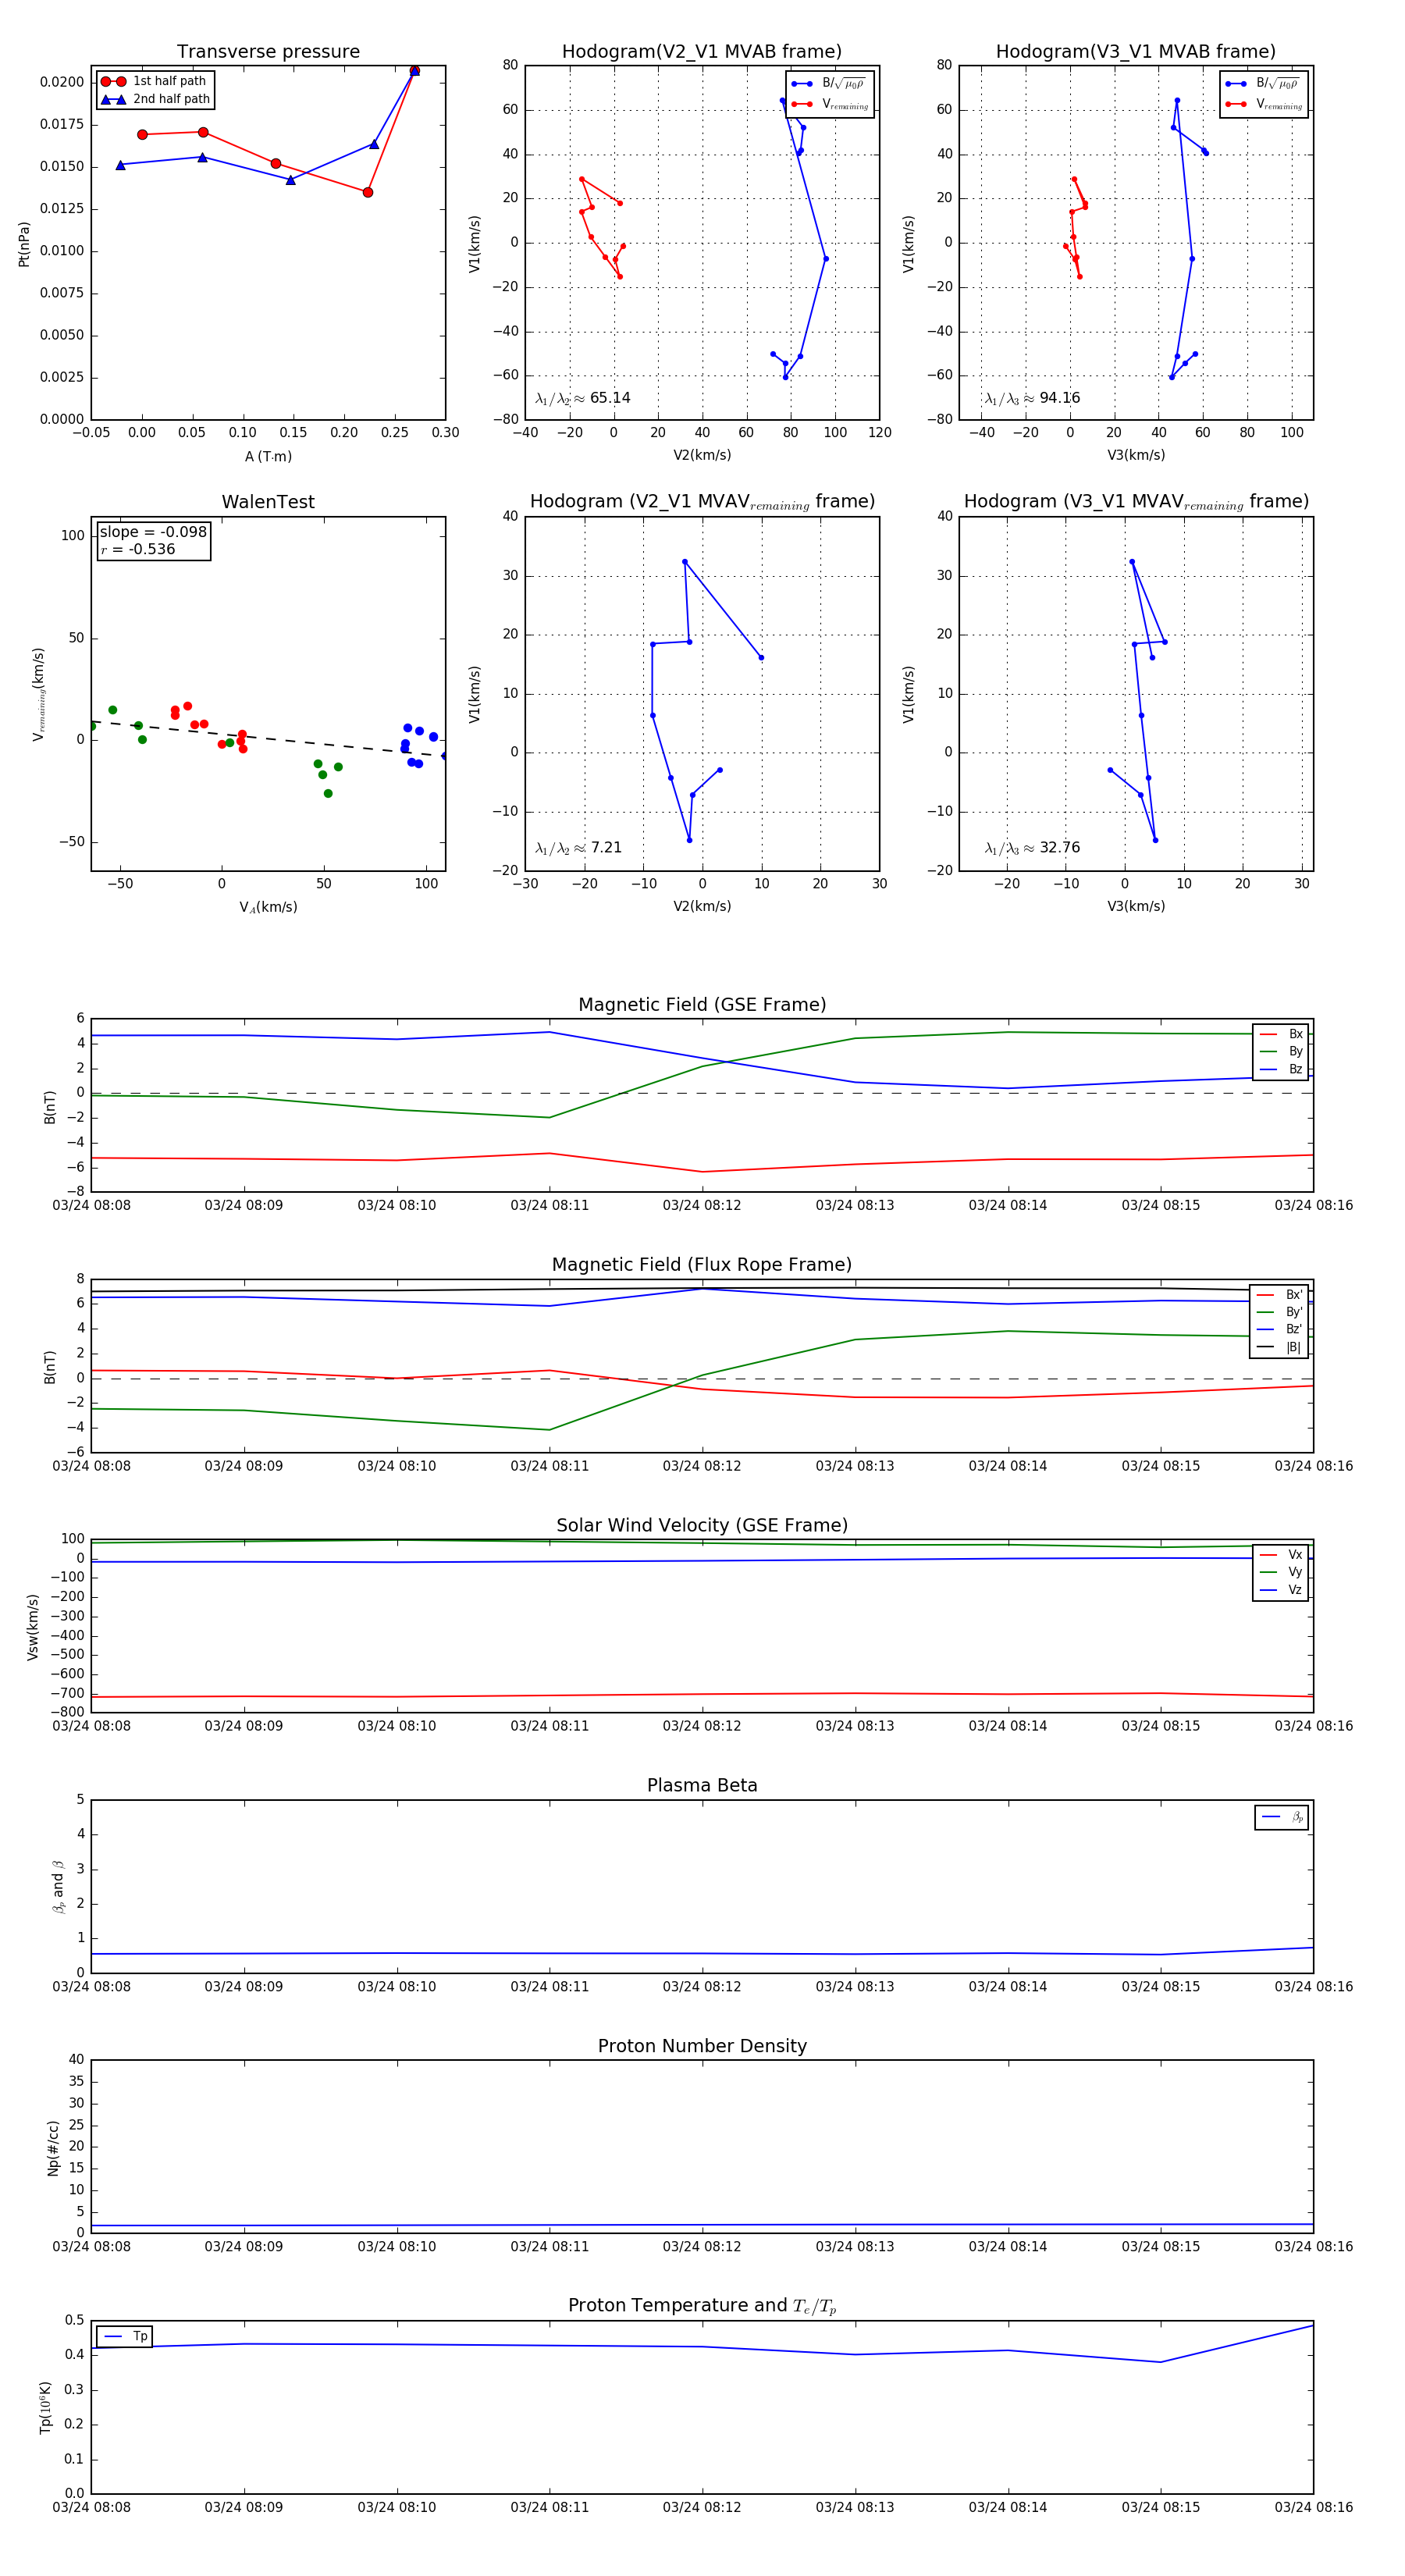Click 'Hodogram(V3_V1 MVAB frame)' title
The width and height of the screenshot is (1405, 2576).
(1136, 51)
